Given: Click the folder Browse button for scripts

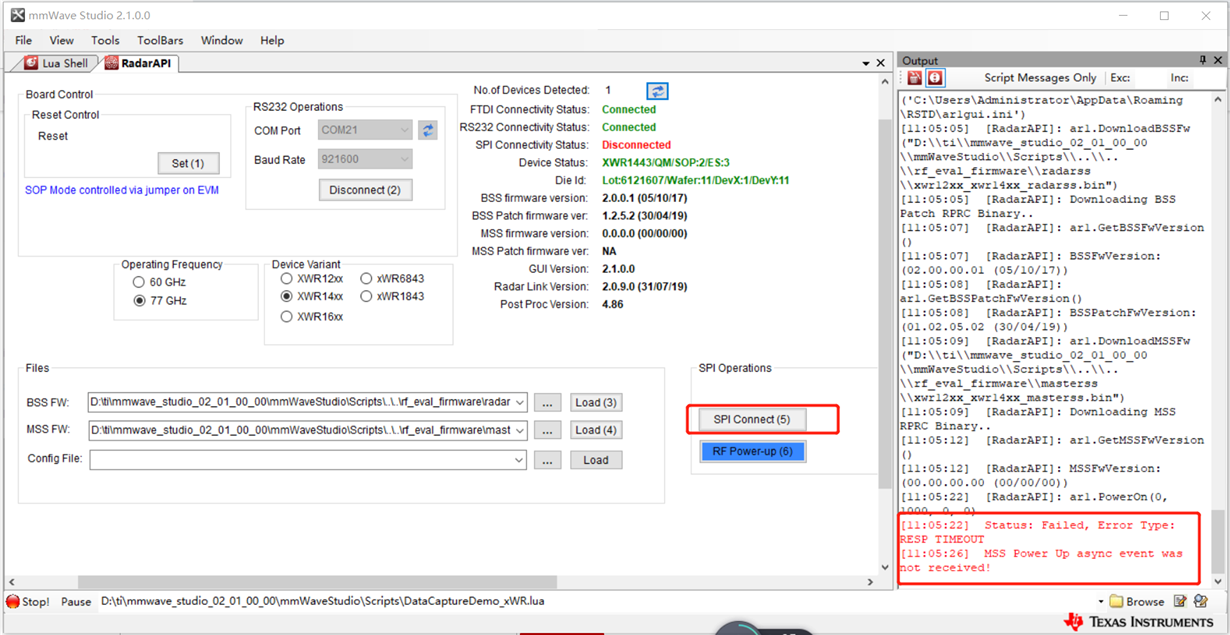Looking at the screenshot, I should pyautogui.click(x=1138, y=602).
